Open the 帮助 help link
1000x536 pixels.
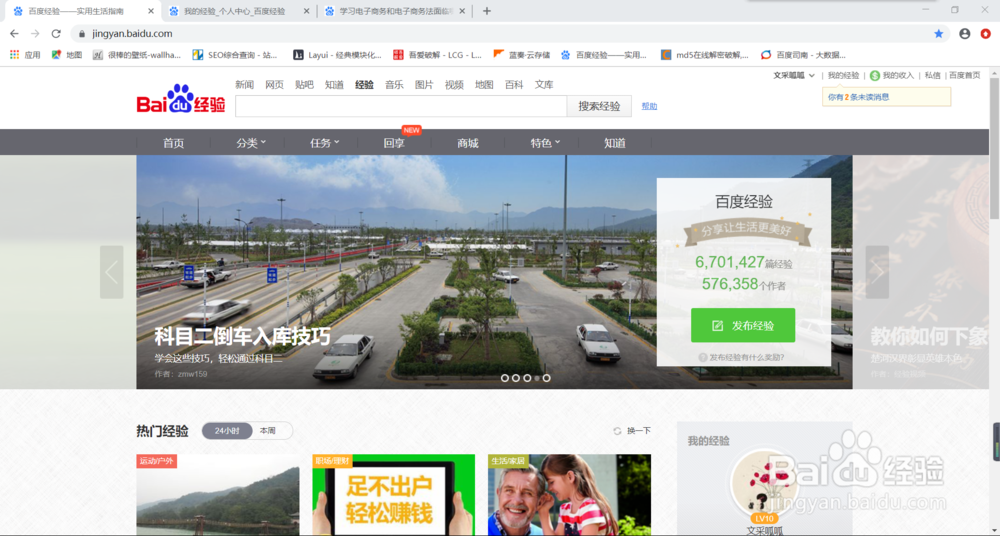649,106
